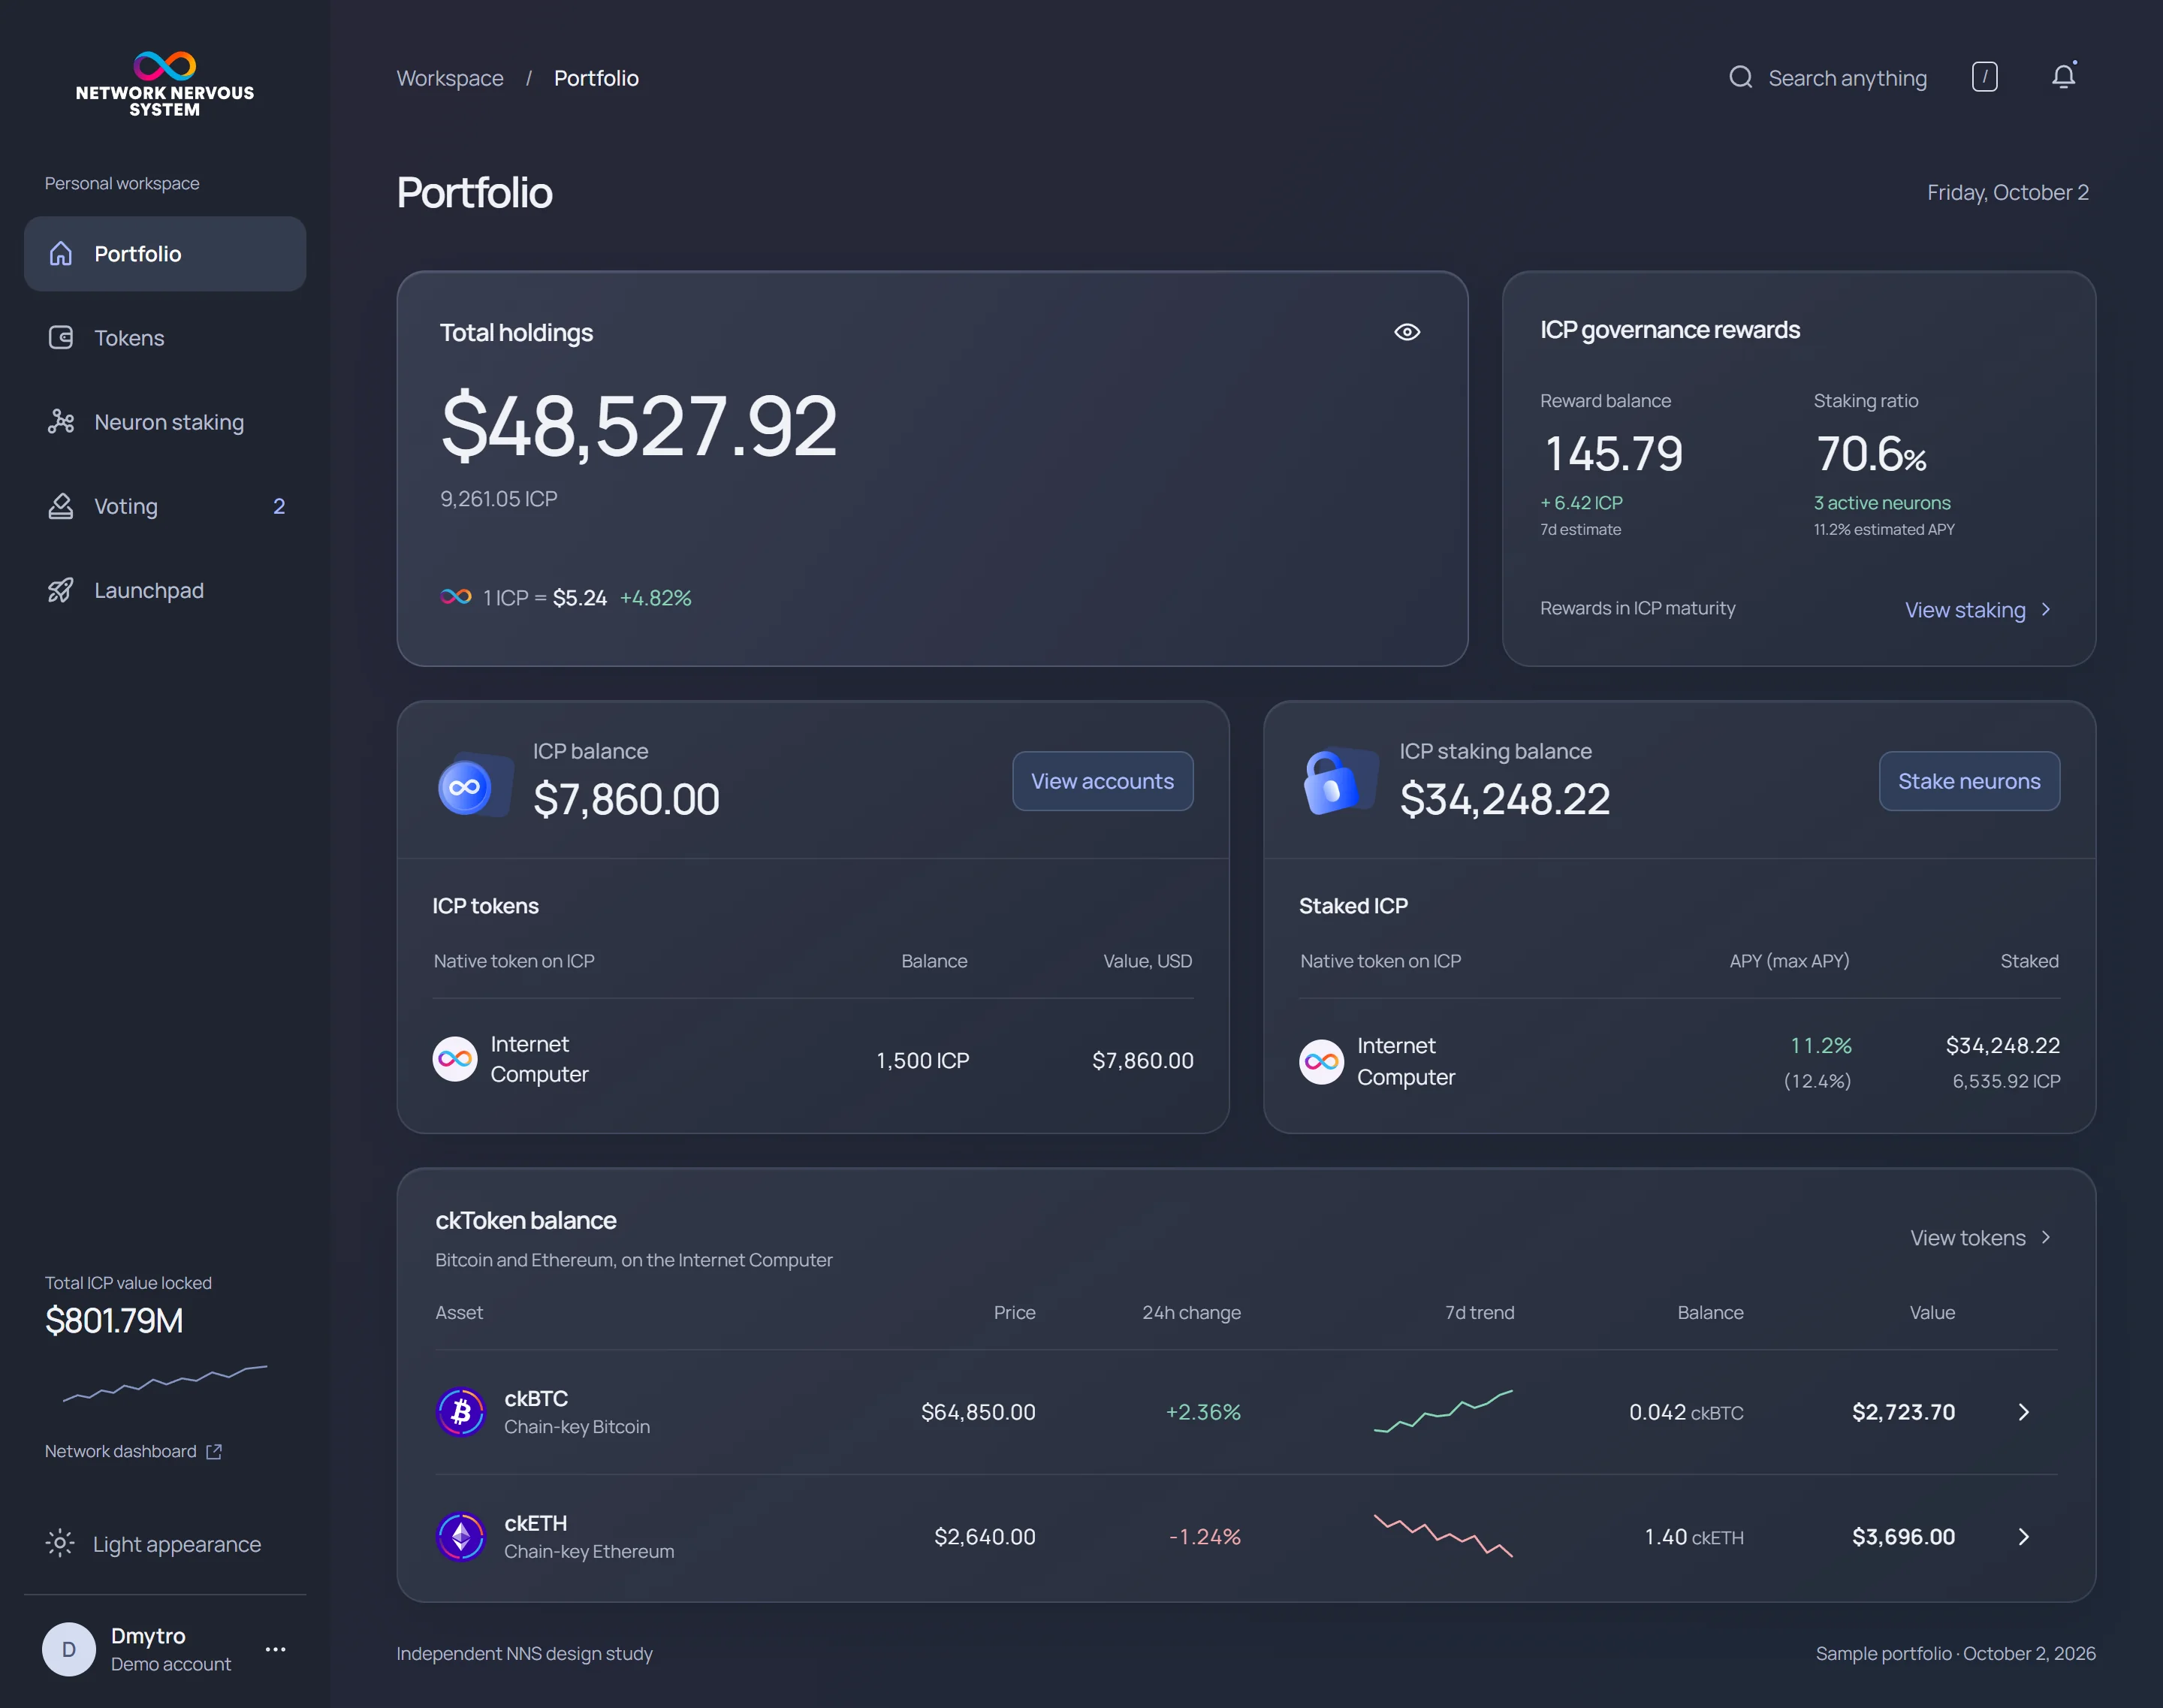Image resolution: width=2163 pixels, height=1708 pixels.
Task: Click the Portfolio home icon in sidebar
Action: pos(61,254)
